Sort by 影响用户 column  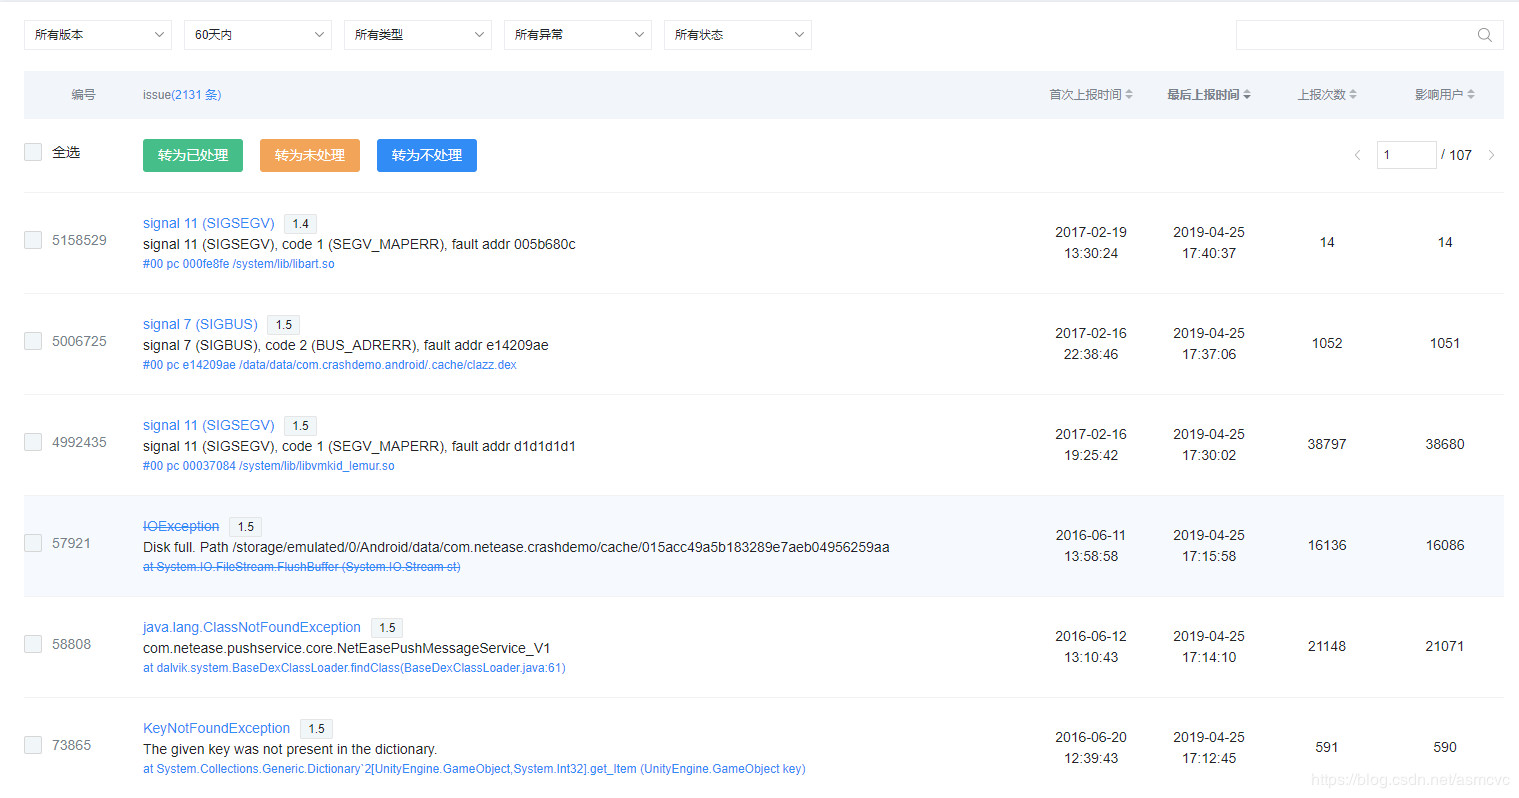(1444, 95)
